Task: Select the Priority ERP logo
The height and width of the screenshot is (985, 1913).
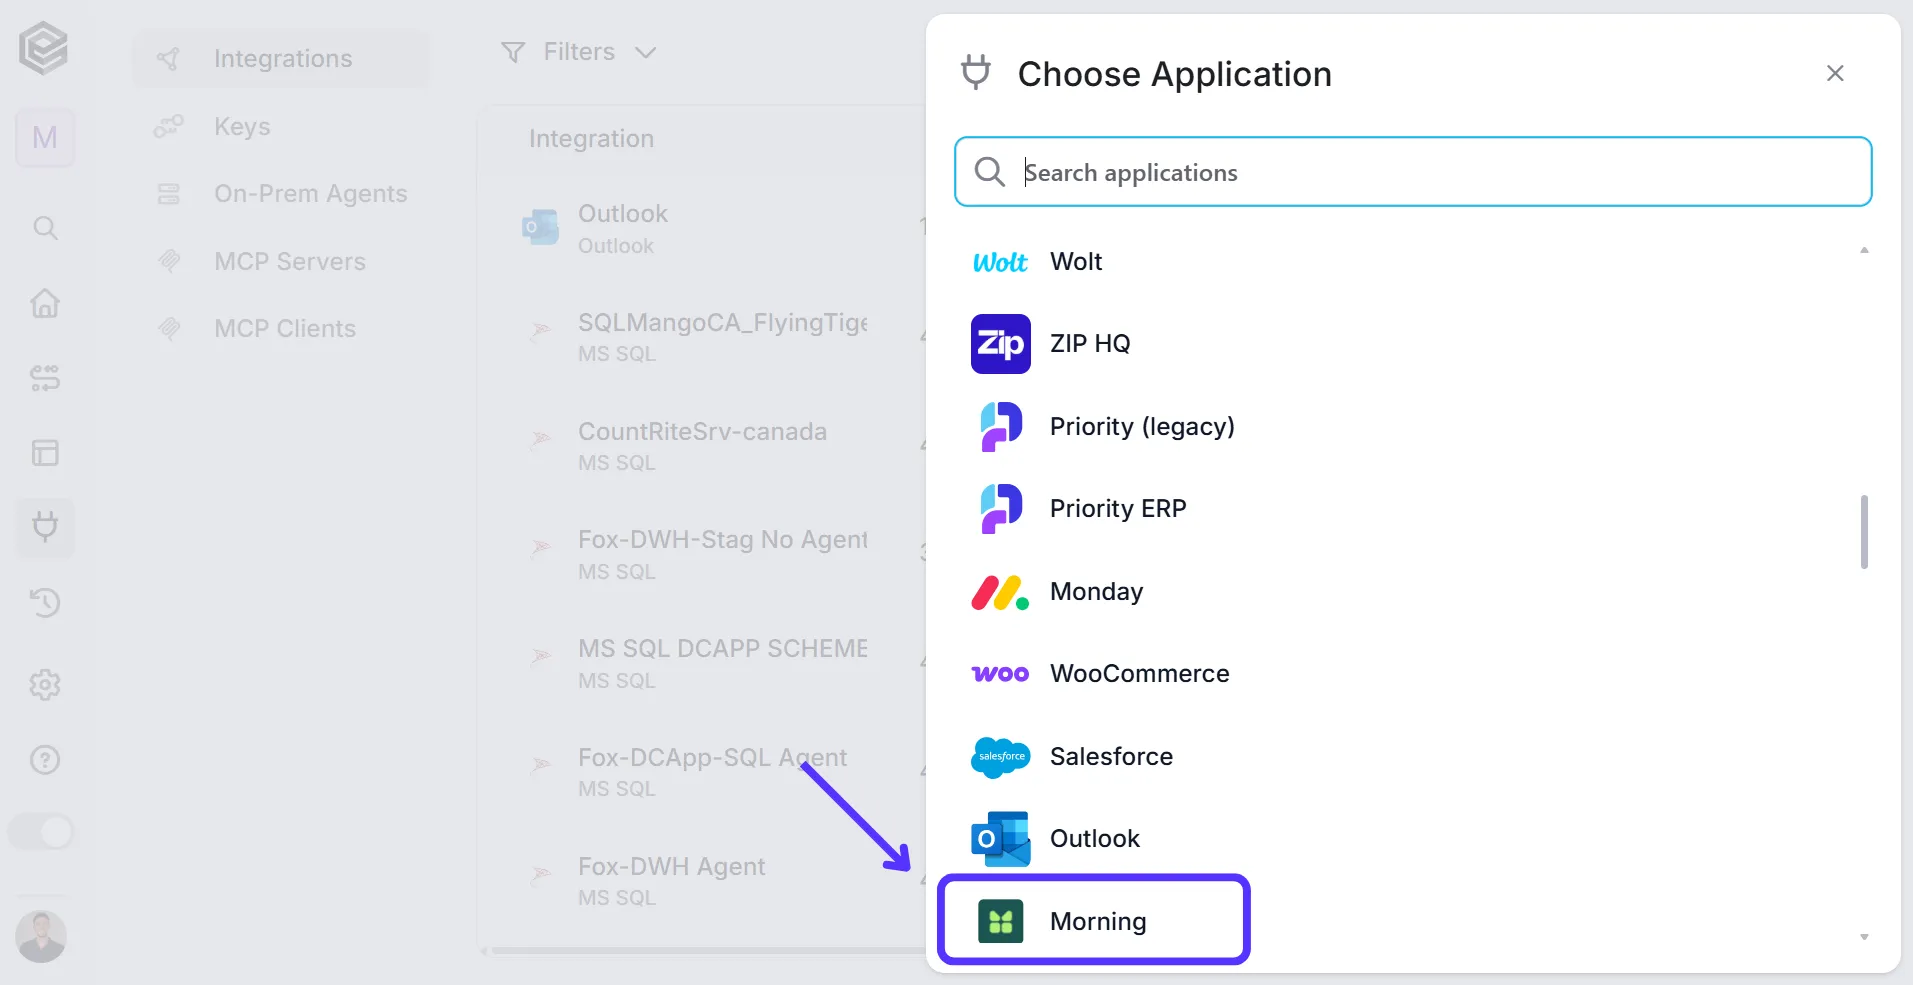Action: click(1000, 509)
